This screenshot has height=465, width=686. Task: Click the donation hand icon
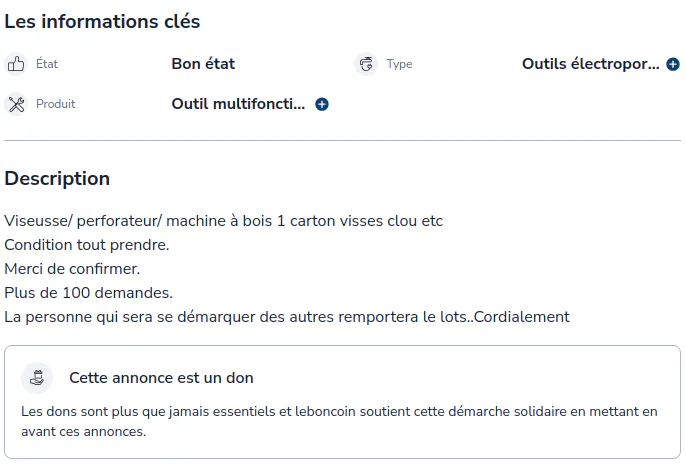tap(37, 378)
